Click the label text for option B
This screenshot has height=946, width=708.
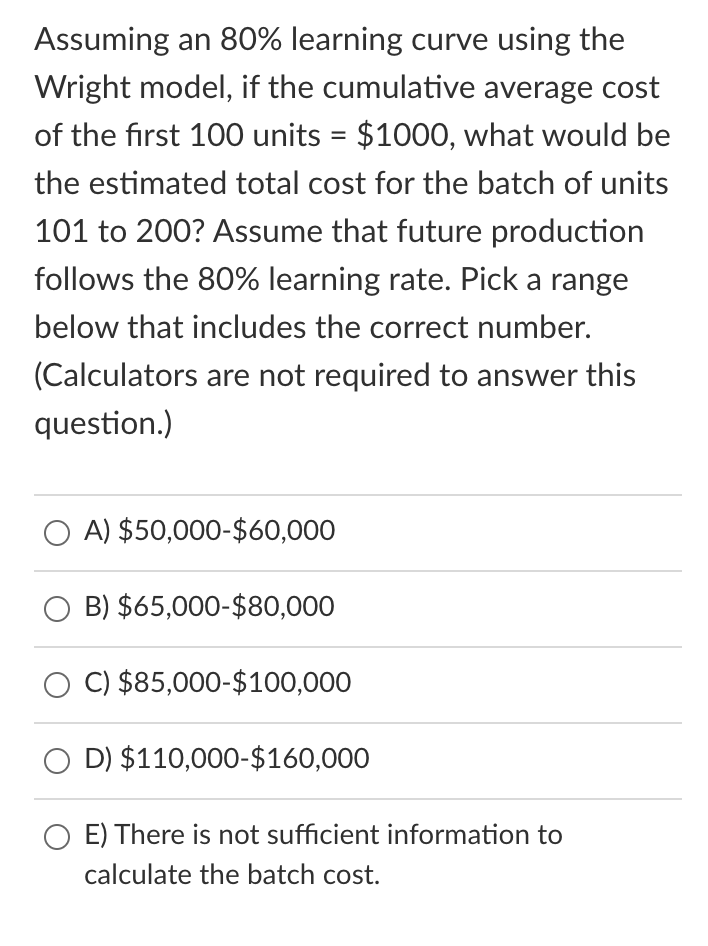click(210, 607)
